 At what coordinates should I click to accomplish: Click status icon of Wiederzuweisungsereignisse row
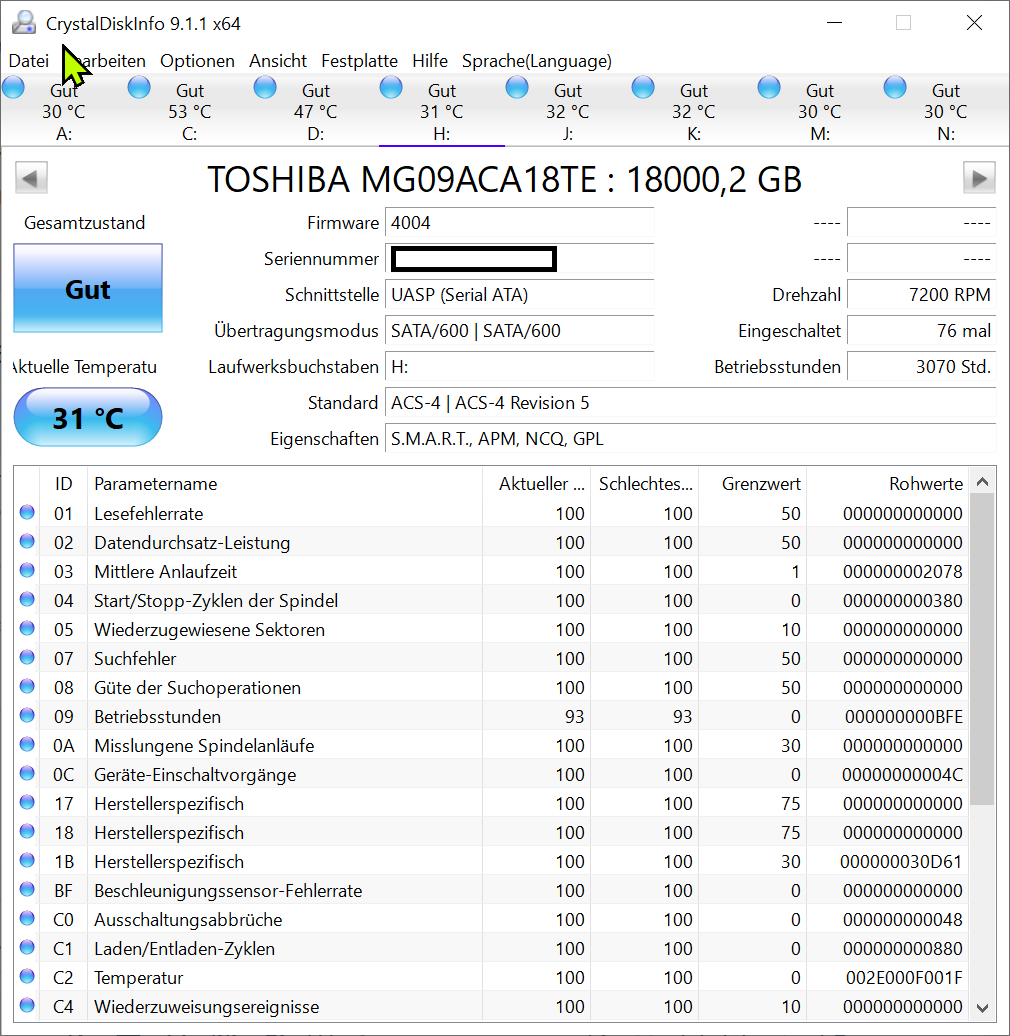point(27,1005)
